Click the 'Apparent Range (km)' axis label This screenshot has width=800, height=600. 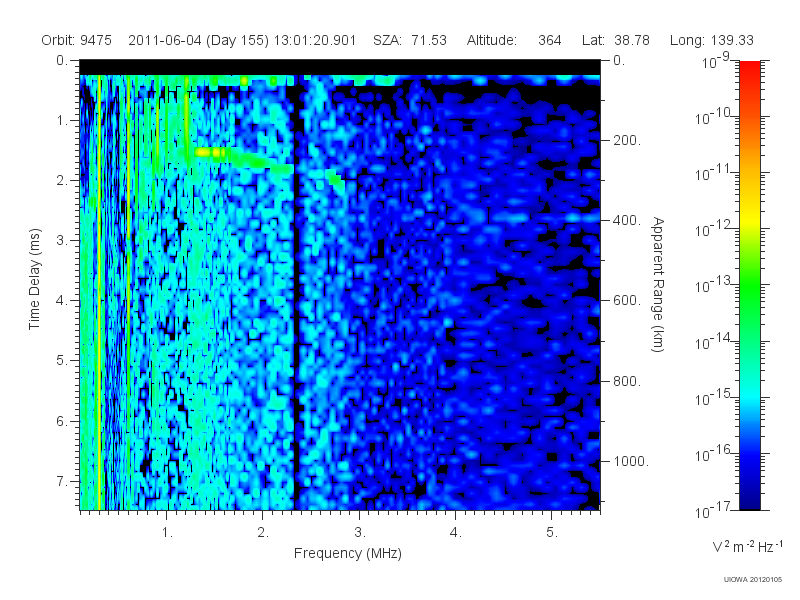pyautogui.click(x=658, y=285)
